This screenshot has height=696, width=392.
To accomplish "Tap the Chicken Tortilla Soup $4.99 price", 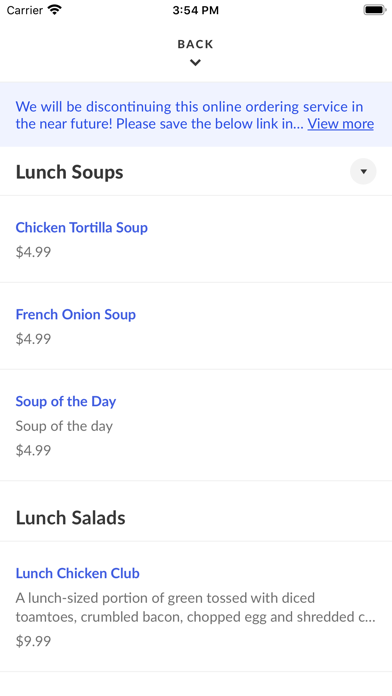I will point(33,252).
